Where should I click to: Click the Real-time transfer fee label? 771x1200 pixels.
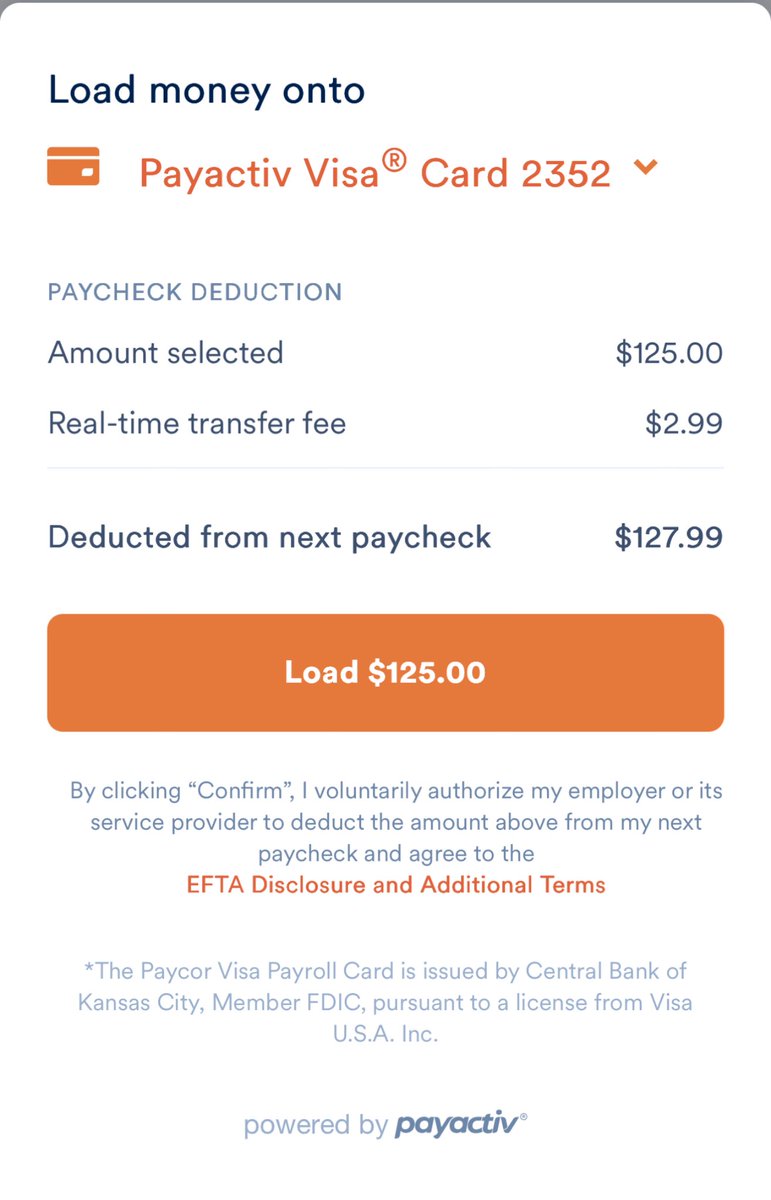197,423
